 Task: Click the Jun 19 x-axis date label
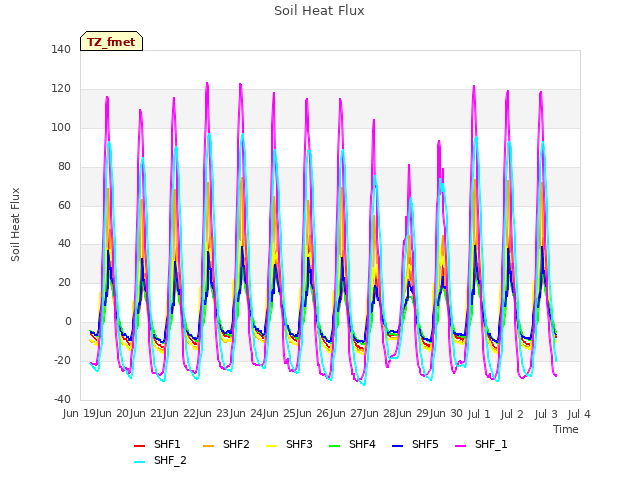80,414
